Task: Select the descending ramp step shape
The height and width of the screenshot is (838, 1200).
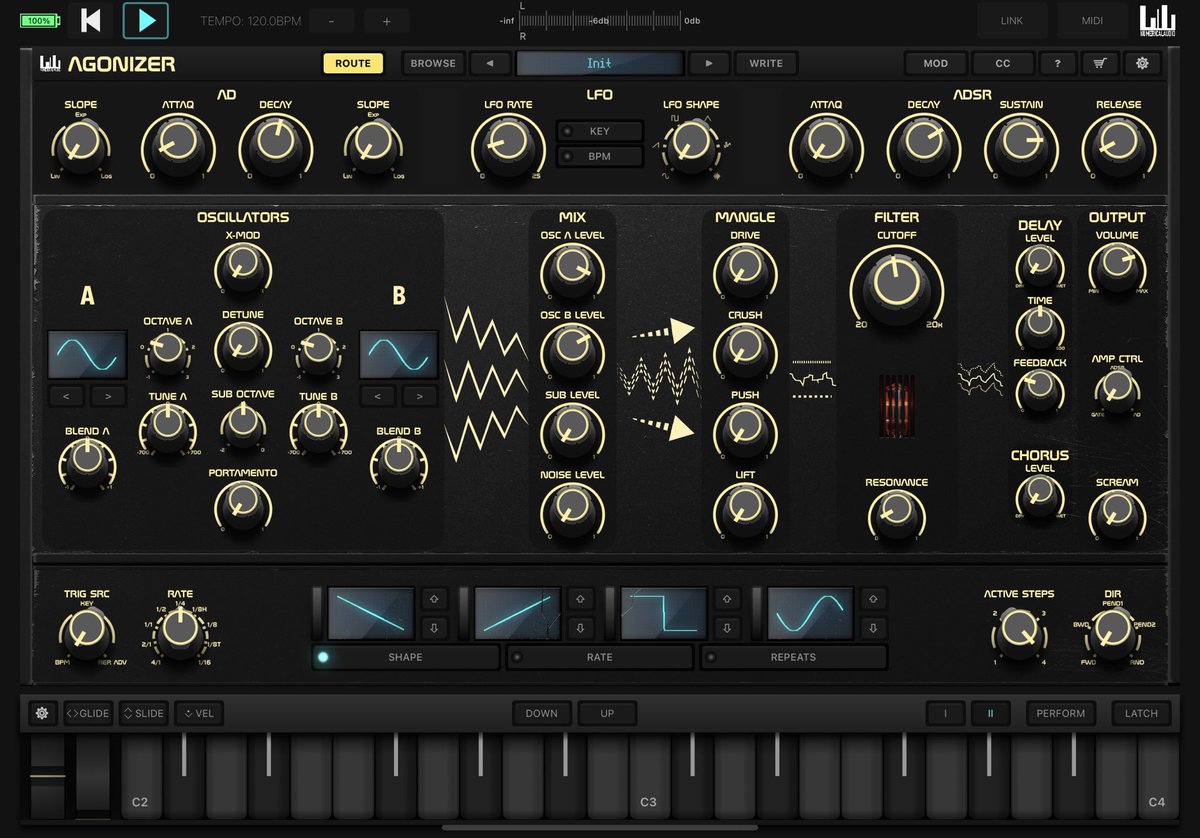Action: (370, 613)
